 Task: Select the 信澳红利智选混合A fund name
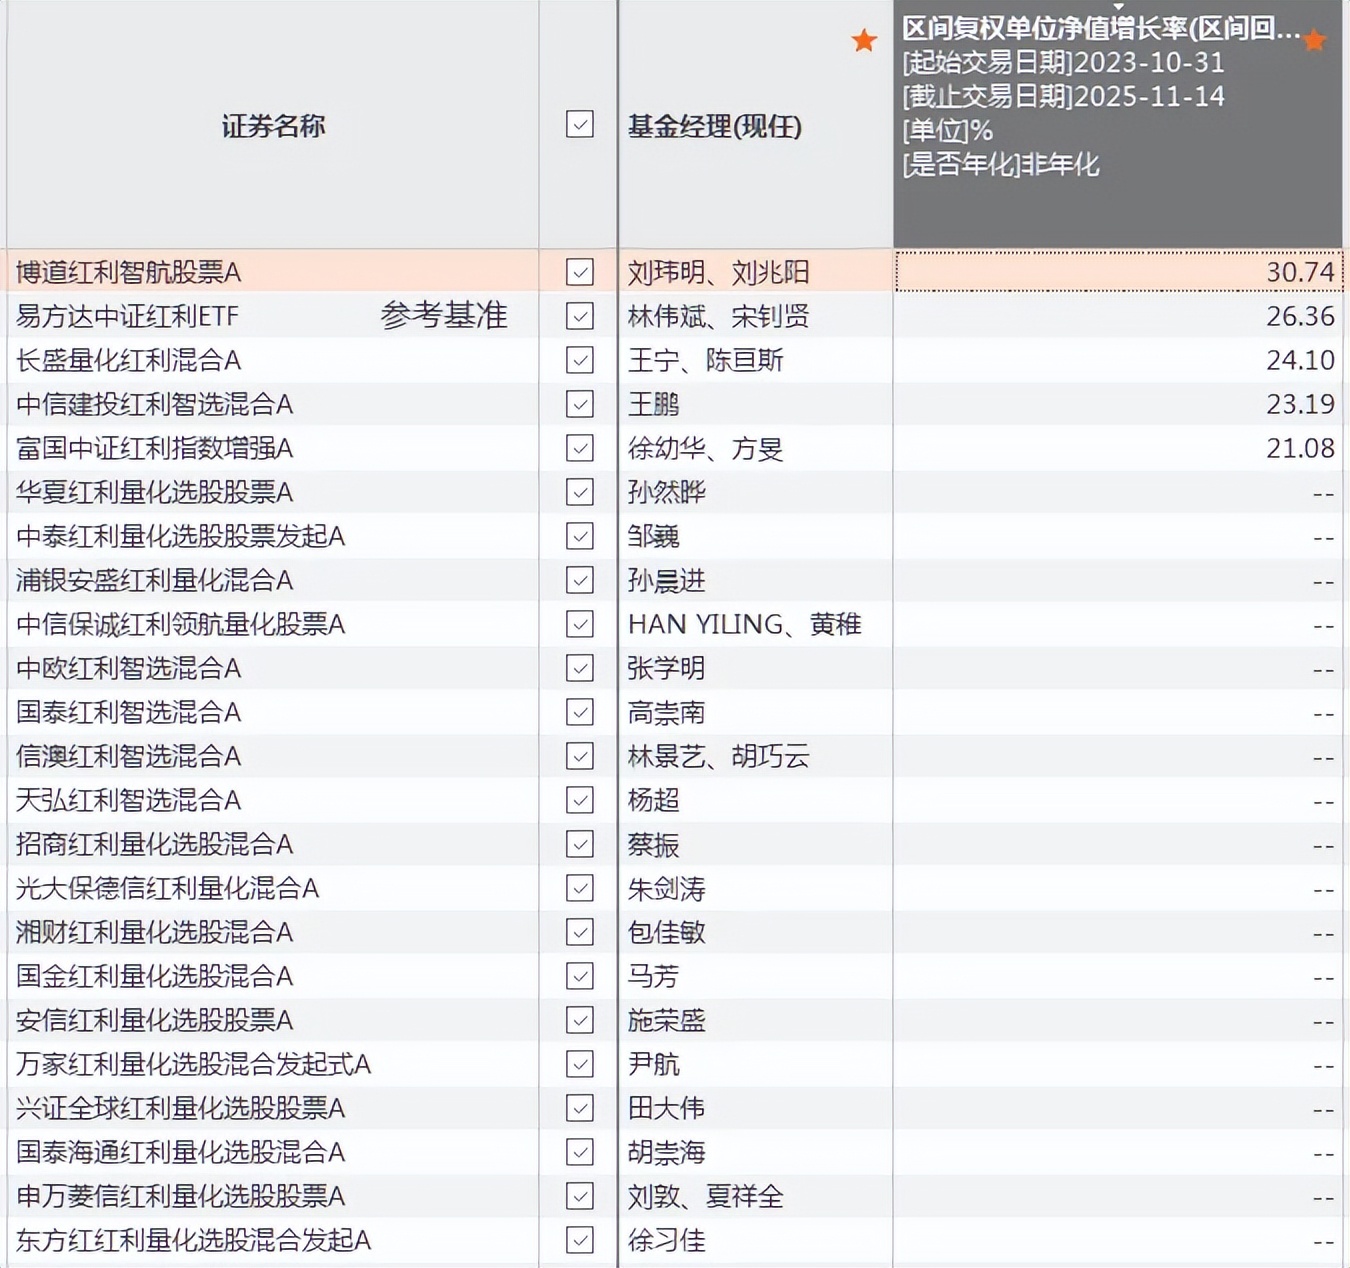(129, 756)
